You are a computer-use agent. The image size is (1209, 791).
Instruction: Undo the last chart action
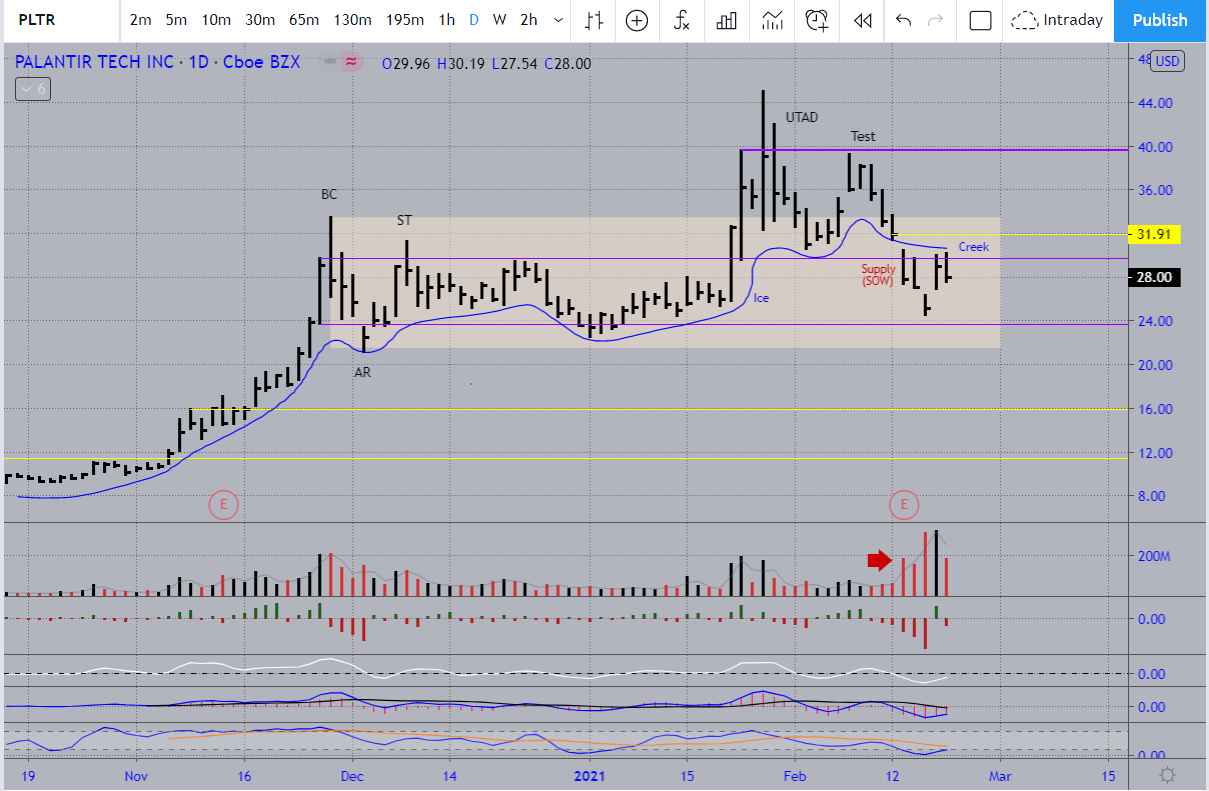[x=904, y=20]
